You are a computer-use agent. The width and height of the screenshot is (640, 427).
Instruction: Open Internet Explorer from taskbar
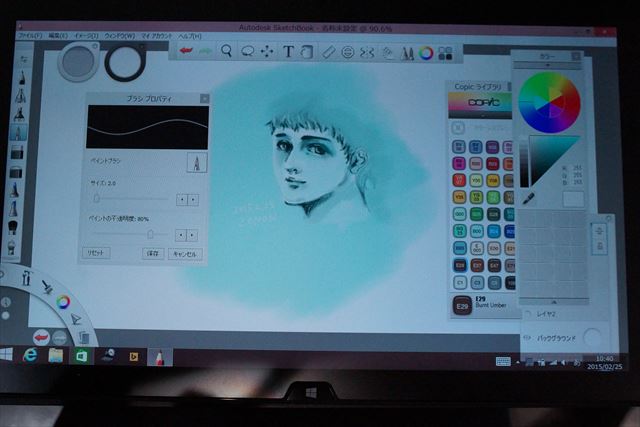[x=30, y=356]
